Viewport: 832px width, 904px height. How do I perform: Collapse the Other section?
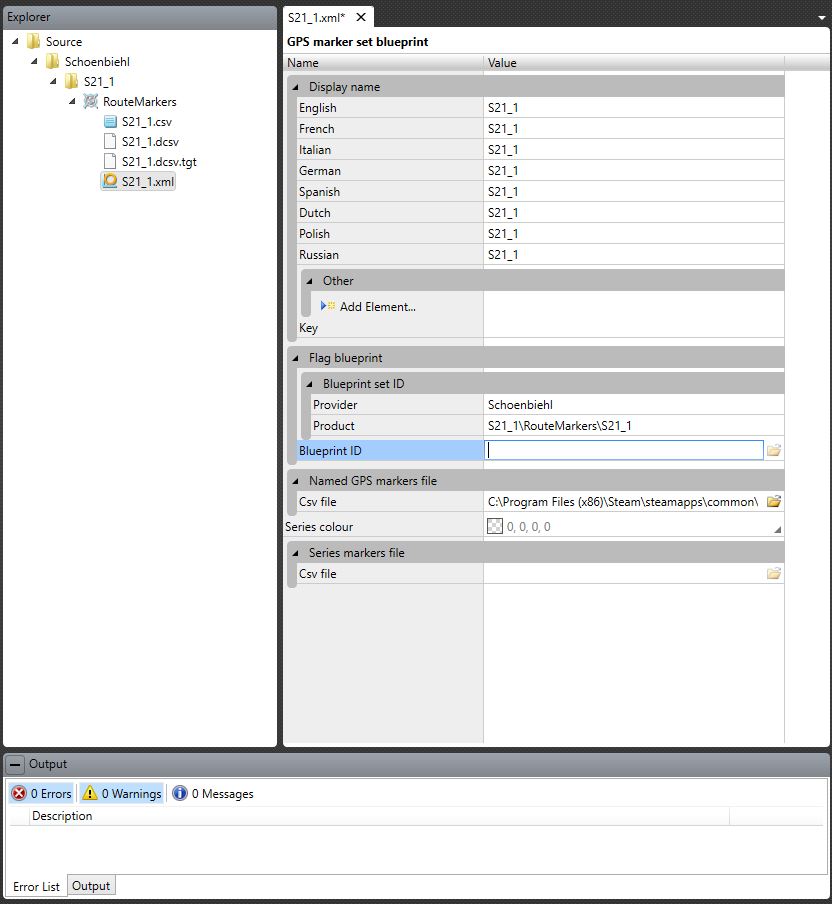tap(310, 281)
